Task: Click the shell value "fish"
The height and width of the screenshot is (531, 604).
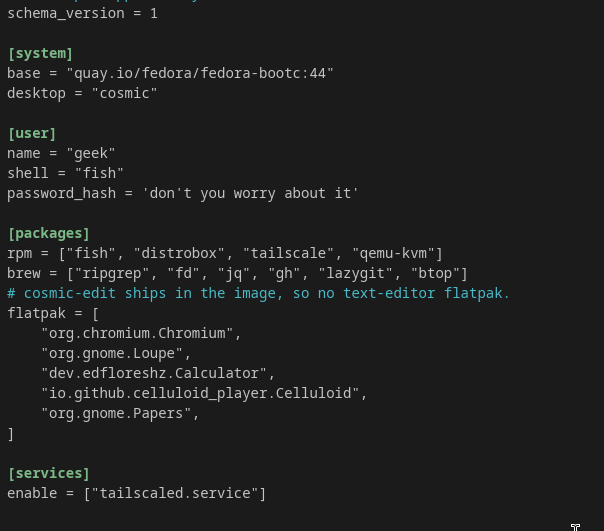Action: pyautogui.click(x=99, y=173)
